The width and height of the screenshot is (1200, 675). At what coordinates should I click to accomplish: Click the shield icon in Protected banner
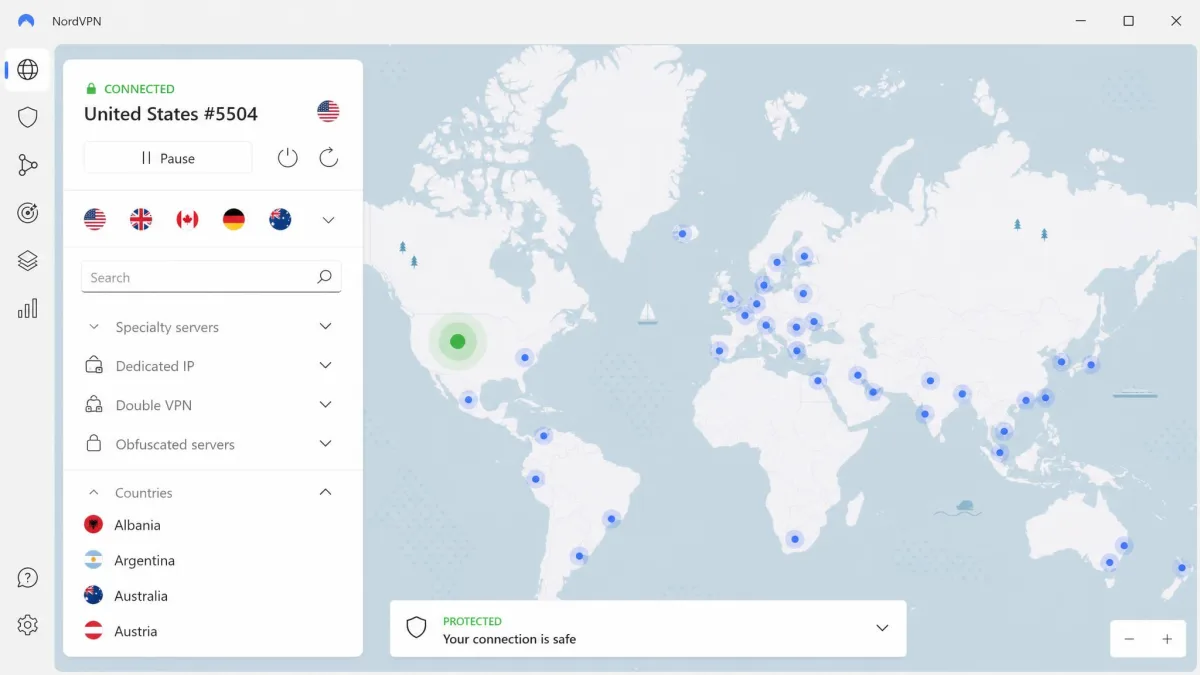point(416,628)
